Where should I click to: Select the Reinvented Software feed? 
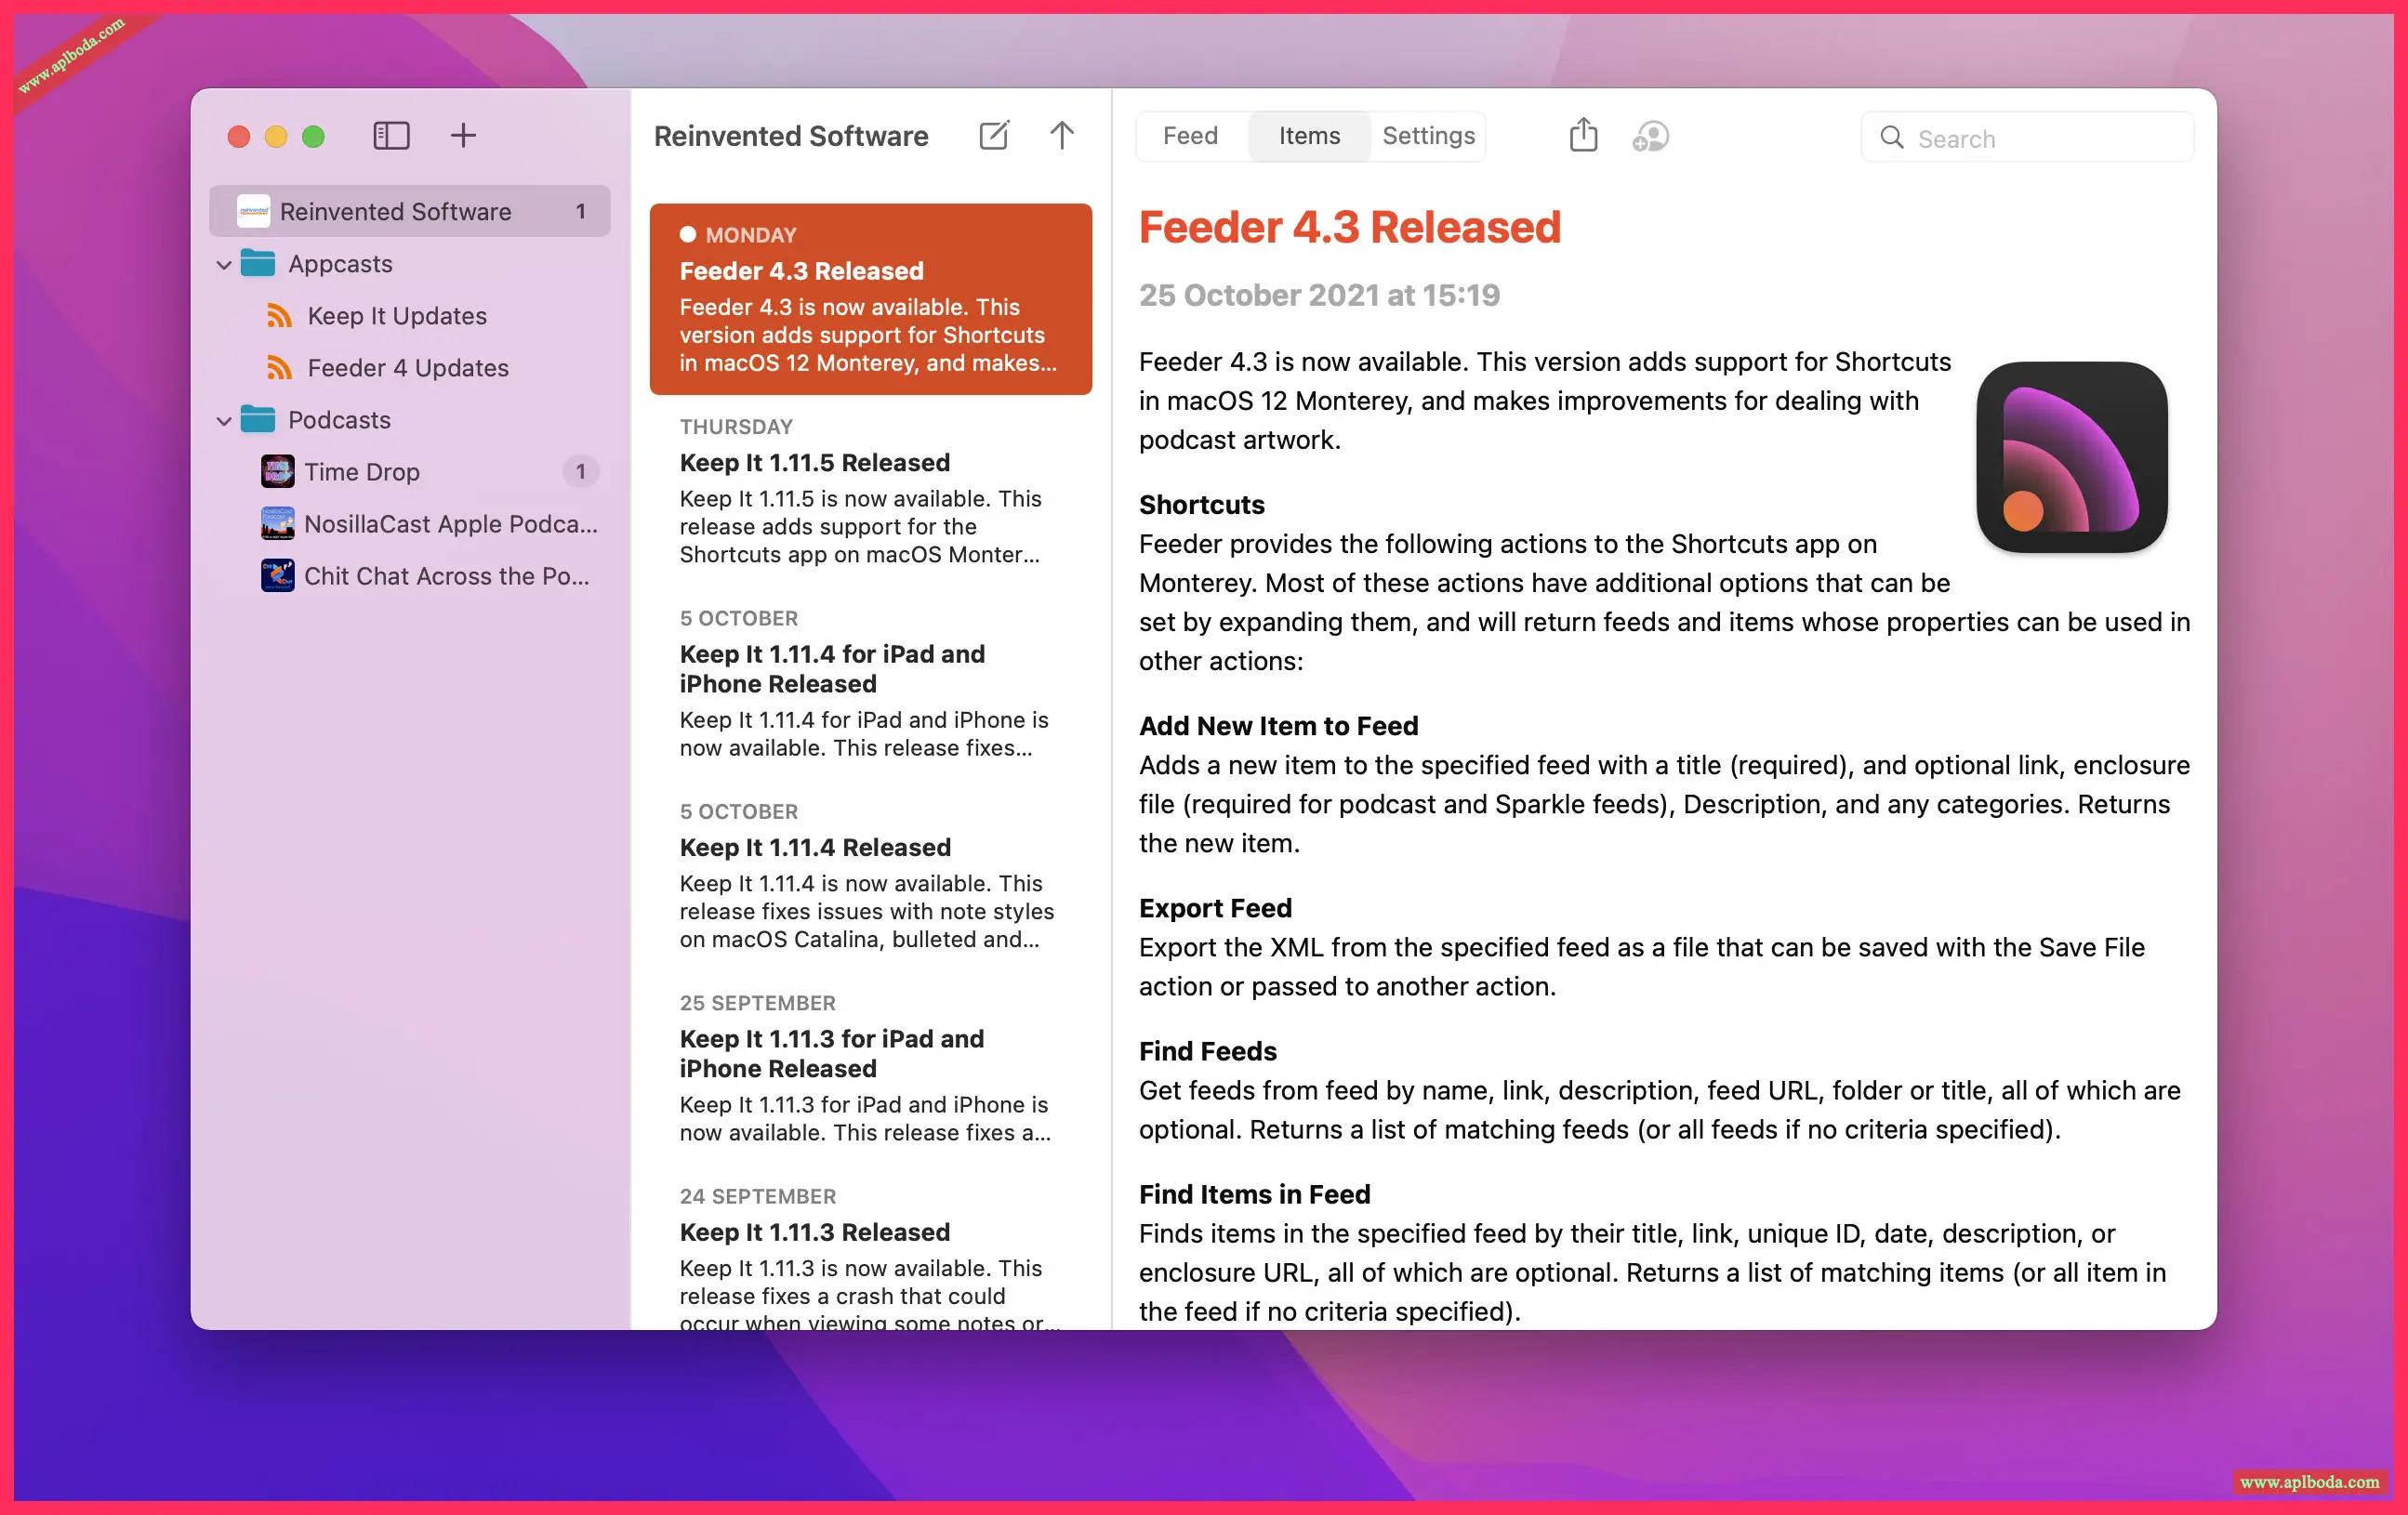(395, 212)
